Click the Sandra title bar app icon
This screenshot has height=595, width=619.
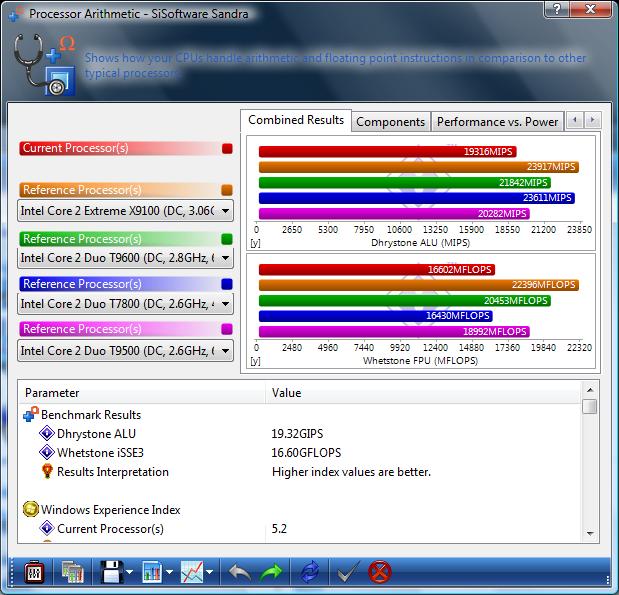click(16, 13)
